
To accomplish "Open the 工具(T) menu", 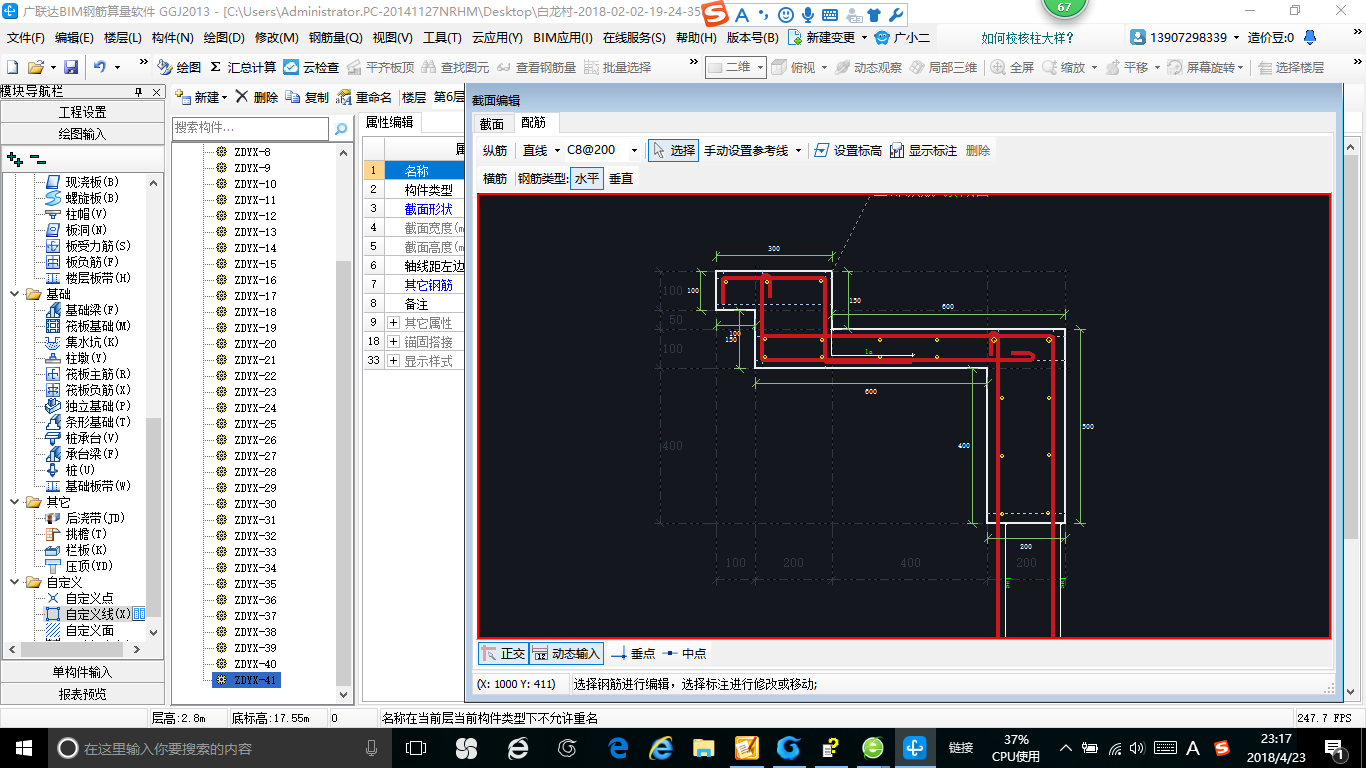I will point(442,38).
